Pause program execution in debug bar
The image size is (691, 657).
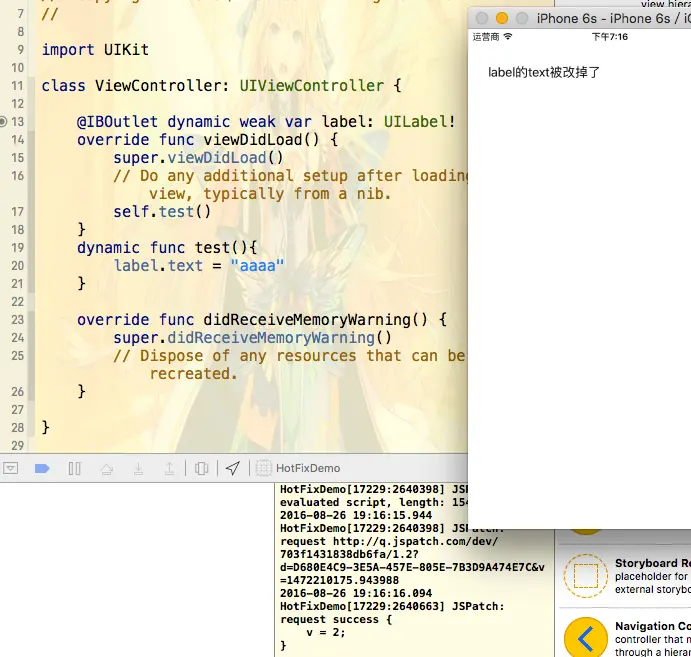(x=74, y=468)
